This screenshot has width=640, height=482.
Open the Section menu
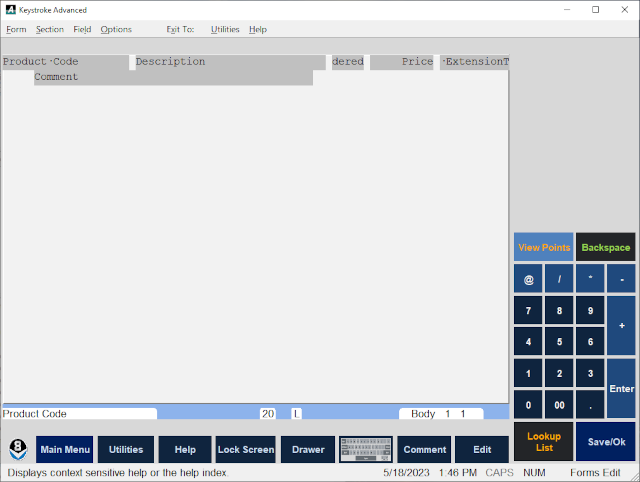pyautogui.click(x=50, y=29)
